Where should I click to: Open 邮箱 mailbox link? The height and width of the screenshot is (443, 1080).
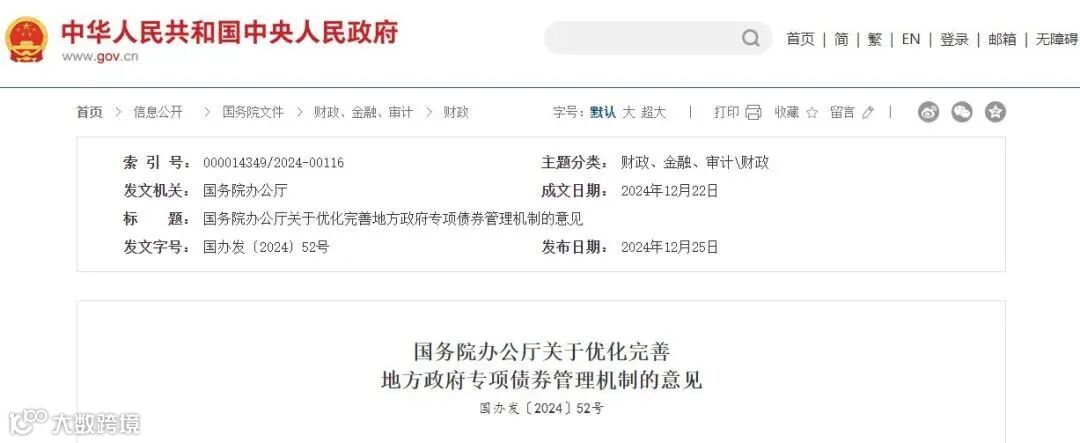1002,39
